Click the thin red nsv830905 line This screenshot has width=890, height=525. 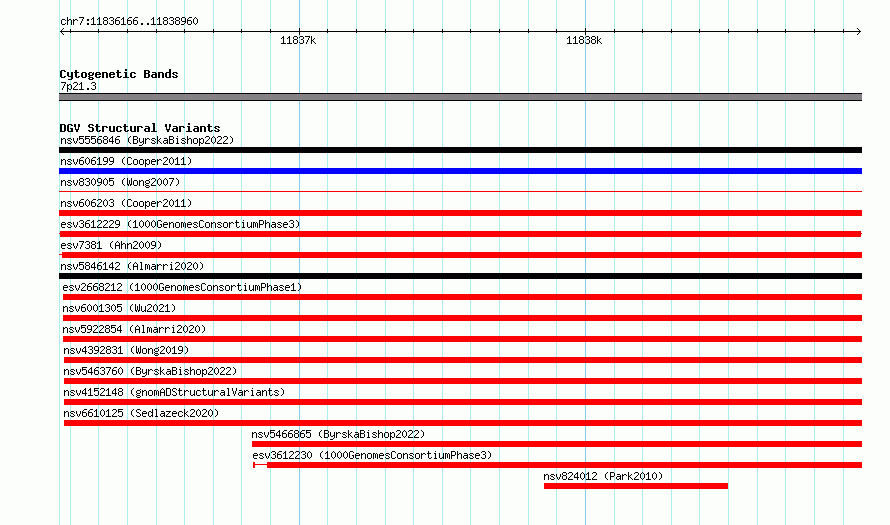[460, 192]
